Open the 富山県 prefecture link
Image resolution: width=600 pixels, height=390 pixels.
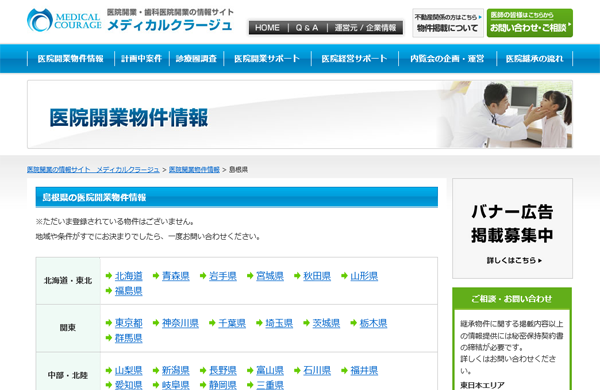[x=270, y=370]
